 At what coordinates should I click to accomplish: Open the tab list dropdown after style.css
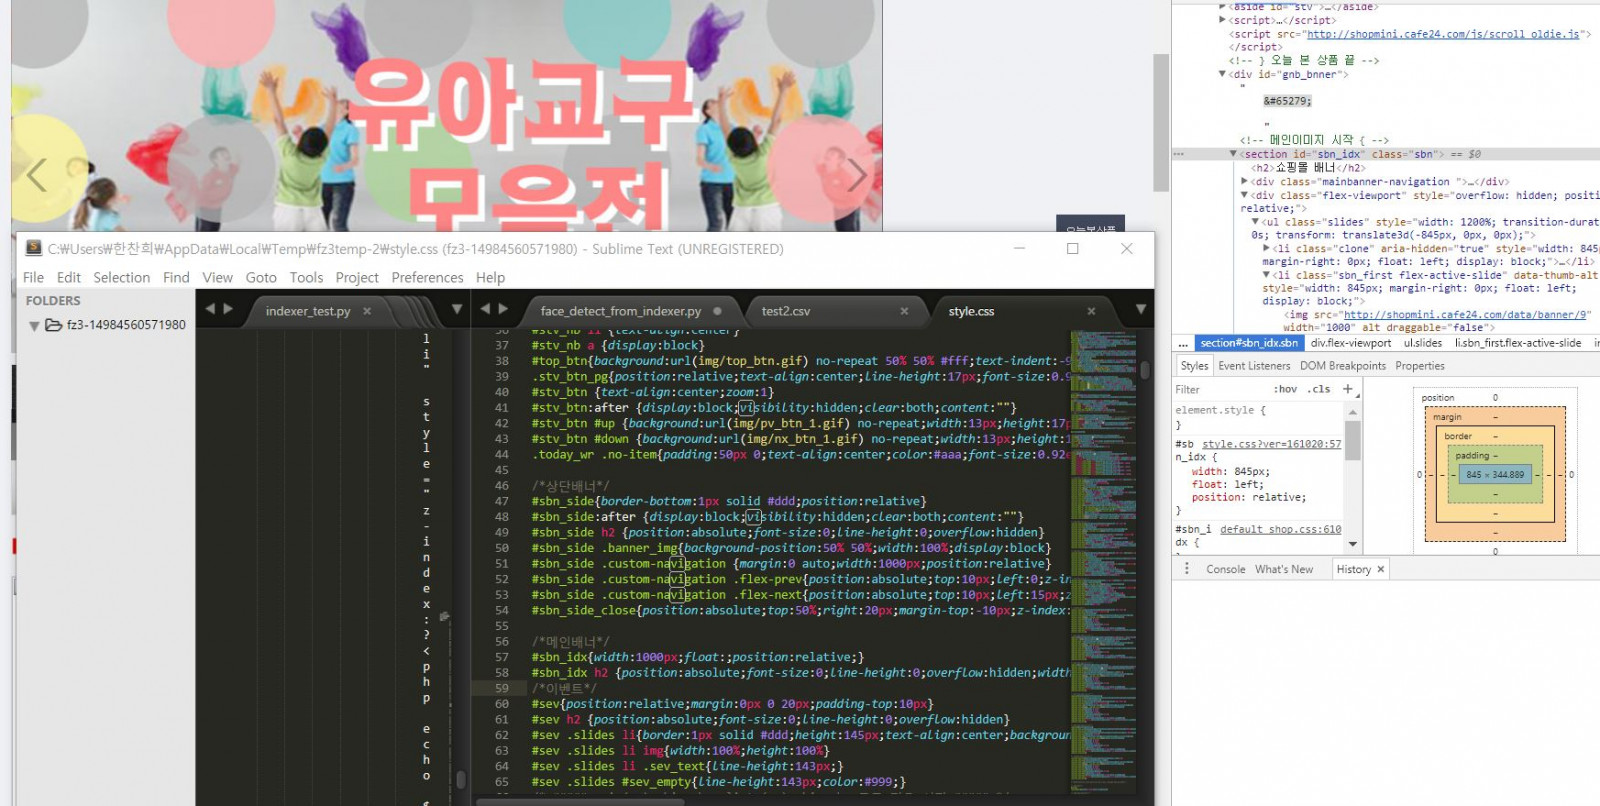[1140, 309]
